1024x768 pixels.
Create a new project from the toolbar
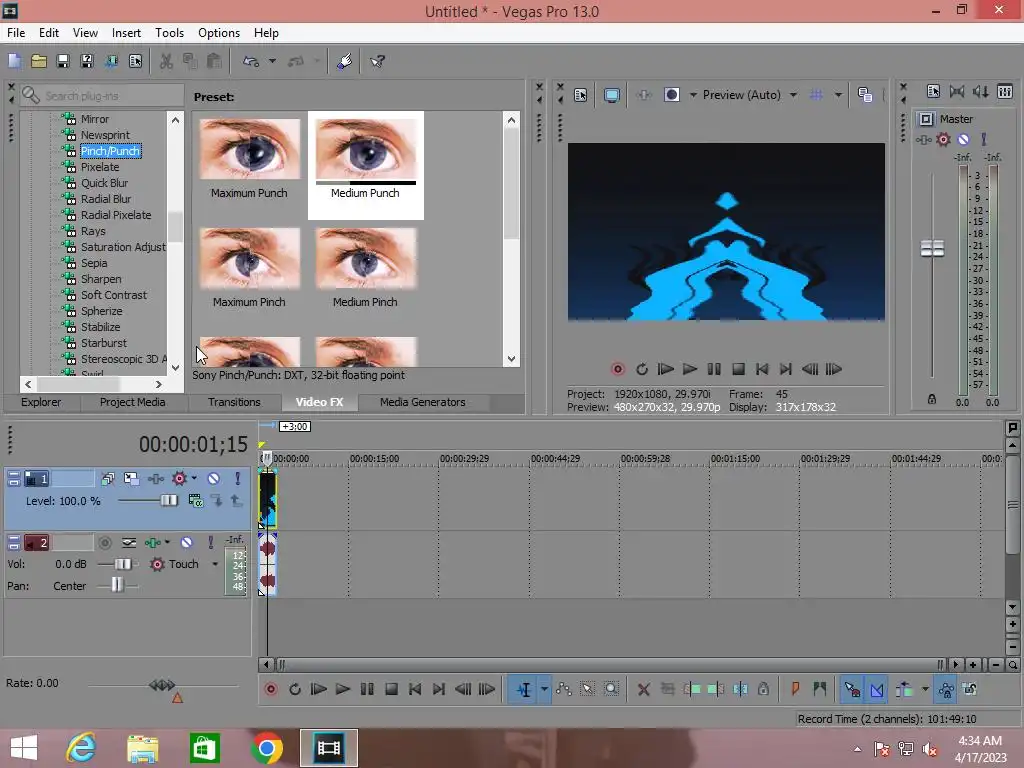[x=14, y=61]
